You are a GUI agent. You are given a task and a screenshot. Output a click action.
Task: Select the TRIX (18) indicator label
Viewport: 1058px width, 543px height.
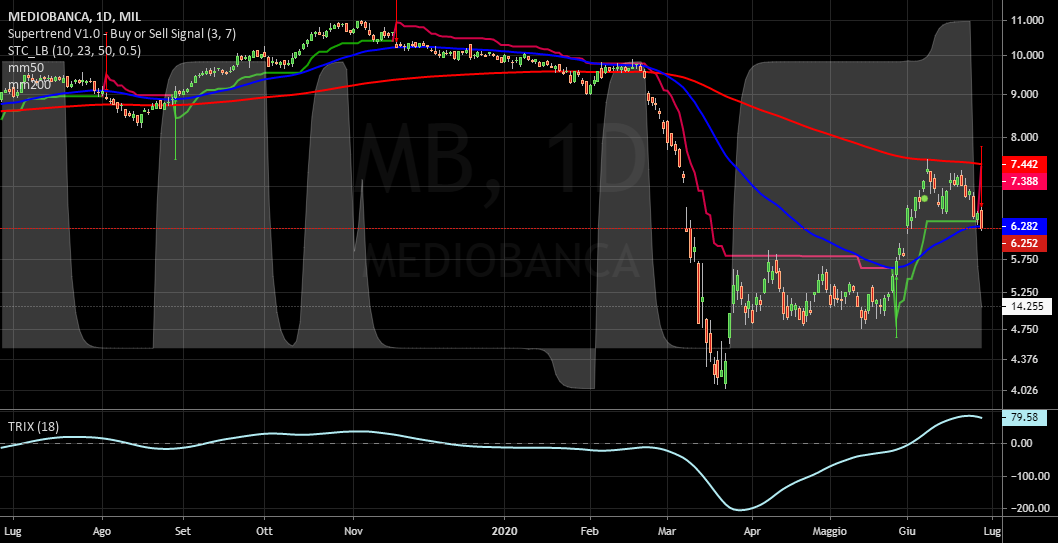tap(32, 426)
